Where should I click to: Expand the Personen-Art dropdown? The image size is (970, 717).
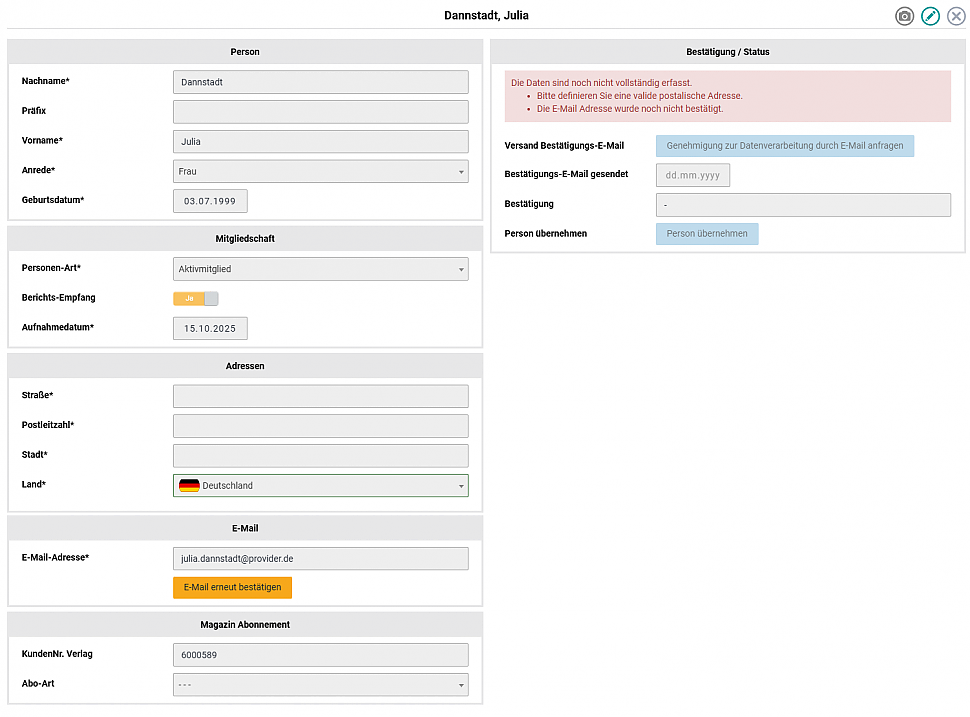[320, 269]
